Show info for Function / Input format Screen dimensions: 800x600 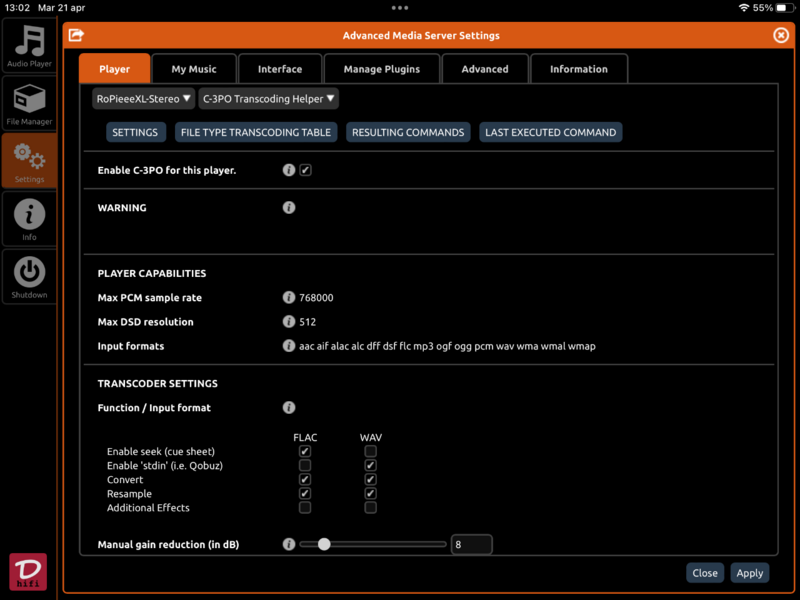point(289,407)
